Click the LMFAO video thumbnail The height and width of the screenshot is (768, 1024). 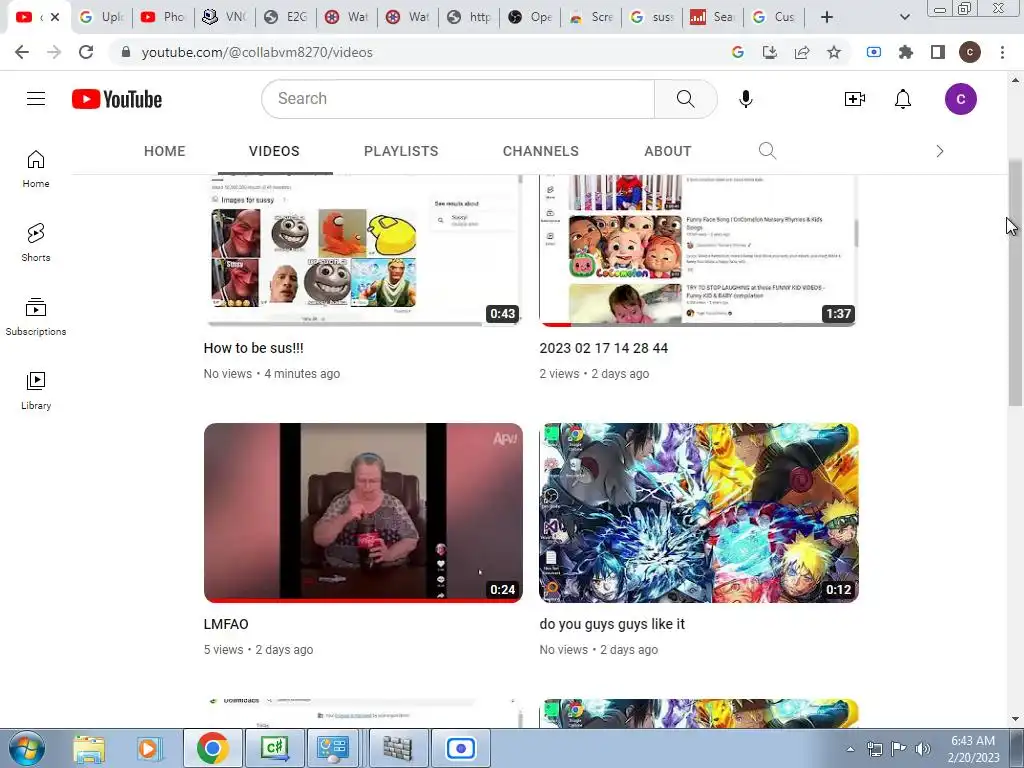tap(363, 513)
